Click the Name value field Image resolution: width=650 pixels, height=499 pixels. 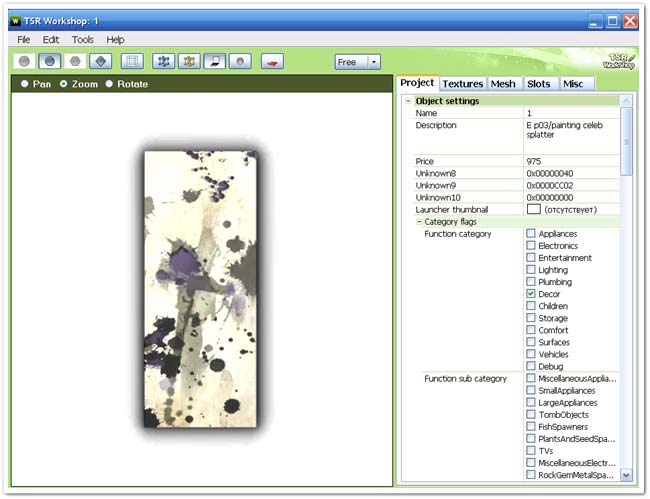point(572,113)
